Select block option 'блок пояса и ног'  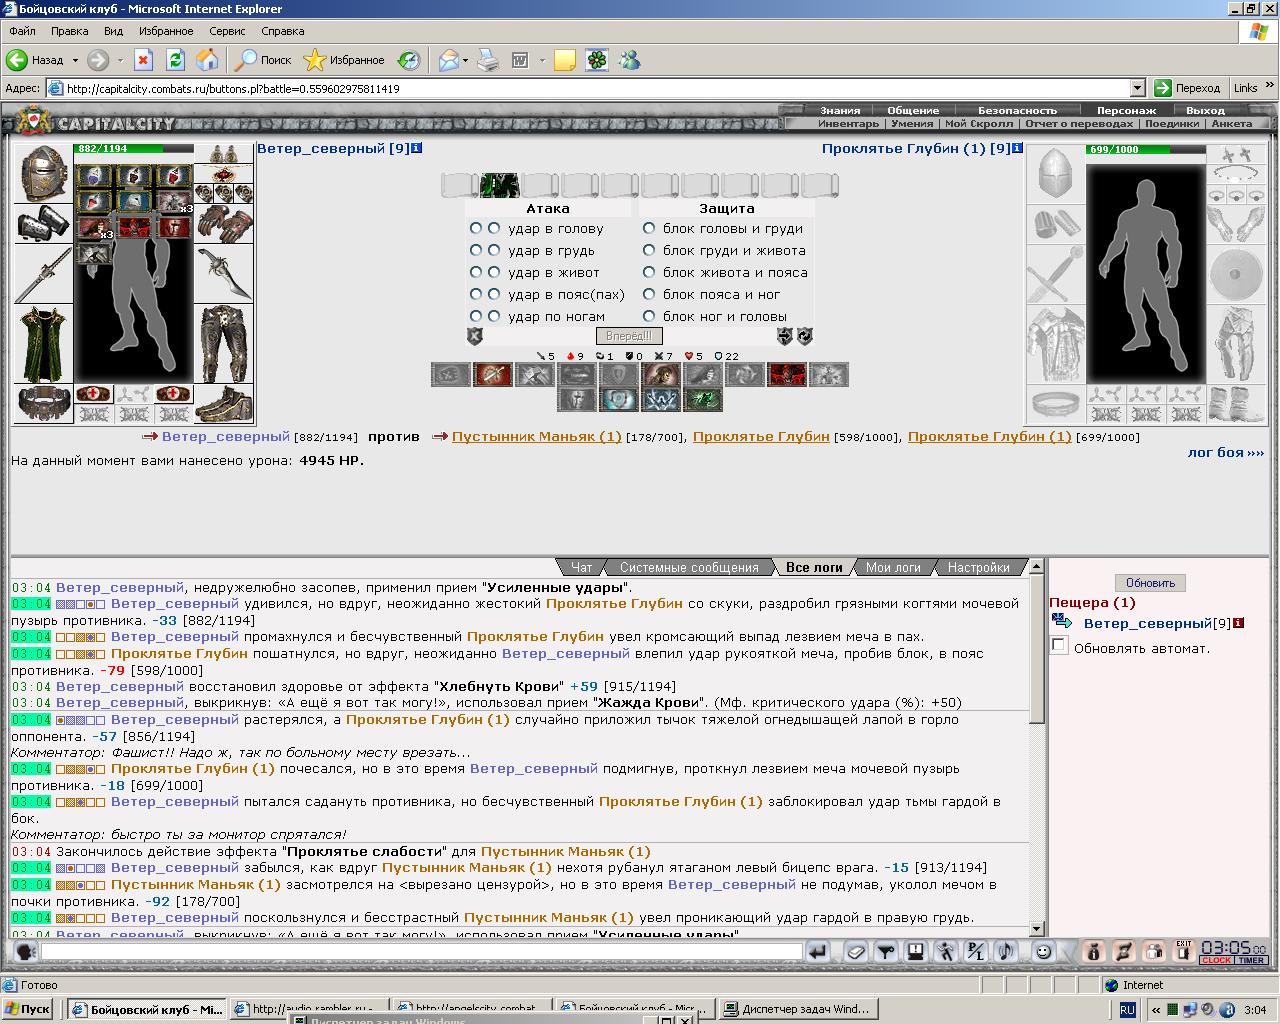point(649,294)
